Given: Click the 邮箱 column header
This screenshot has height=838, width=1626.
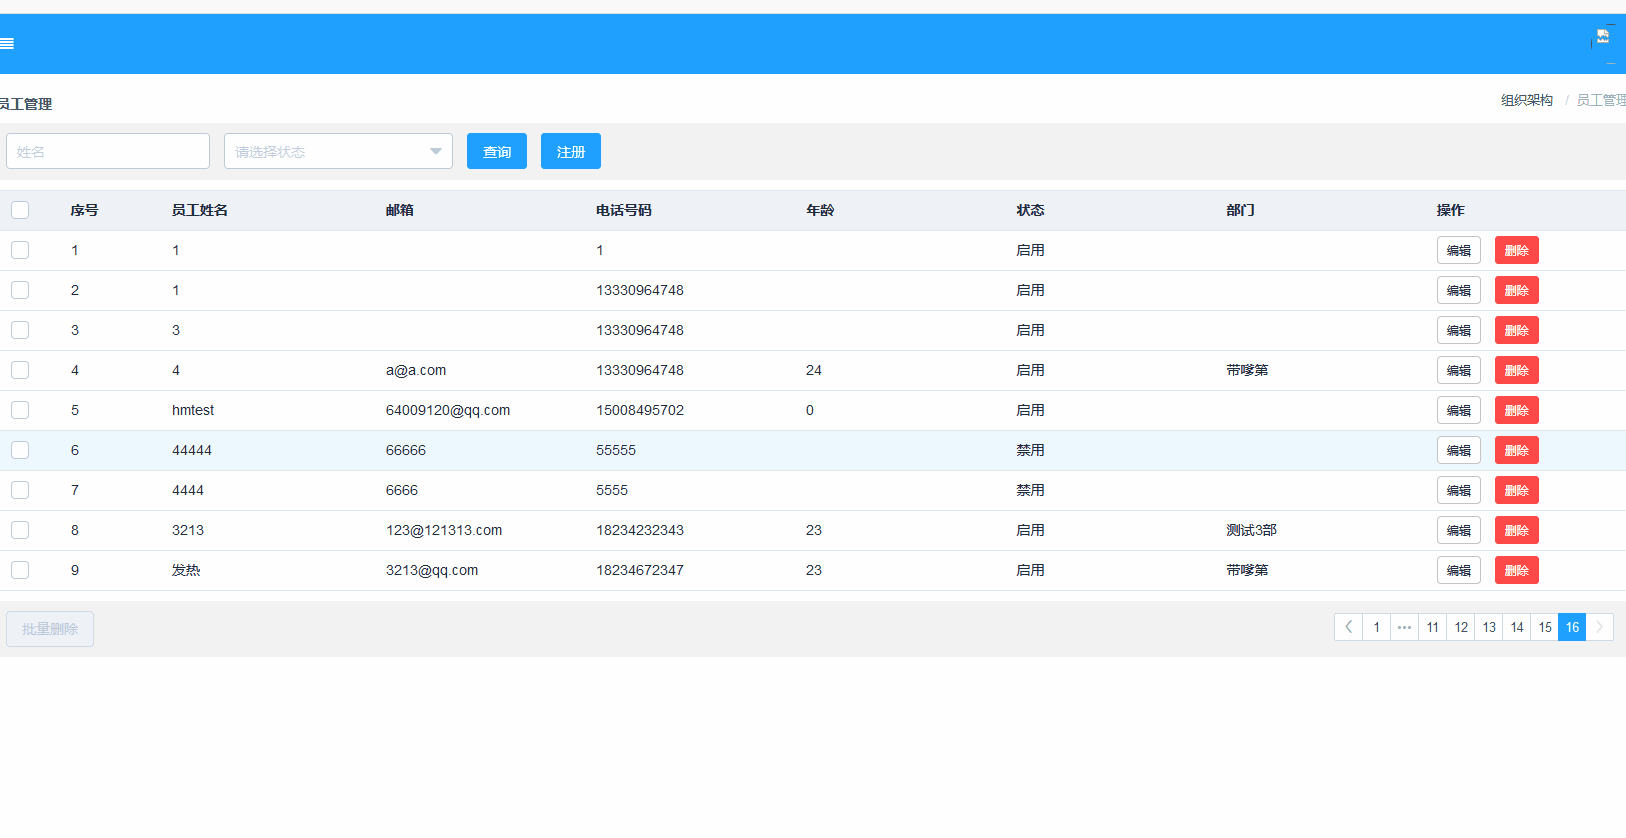Looking at the screenshot, I should coord(400,210).
